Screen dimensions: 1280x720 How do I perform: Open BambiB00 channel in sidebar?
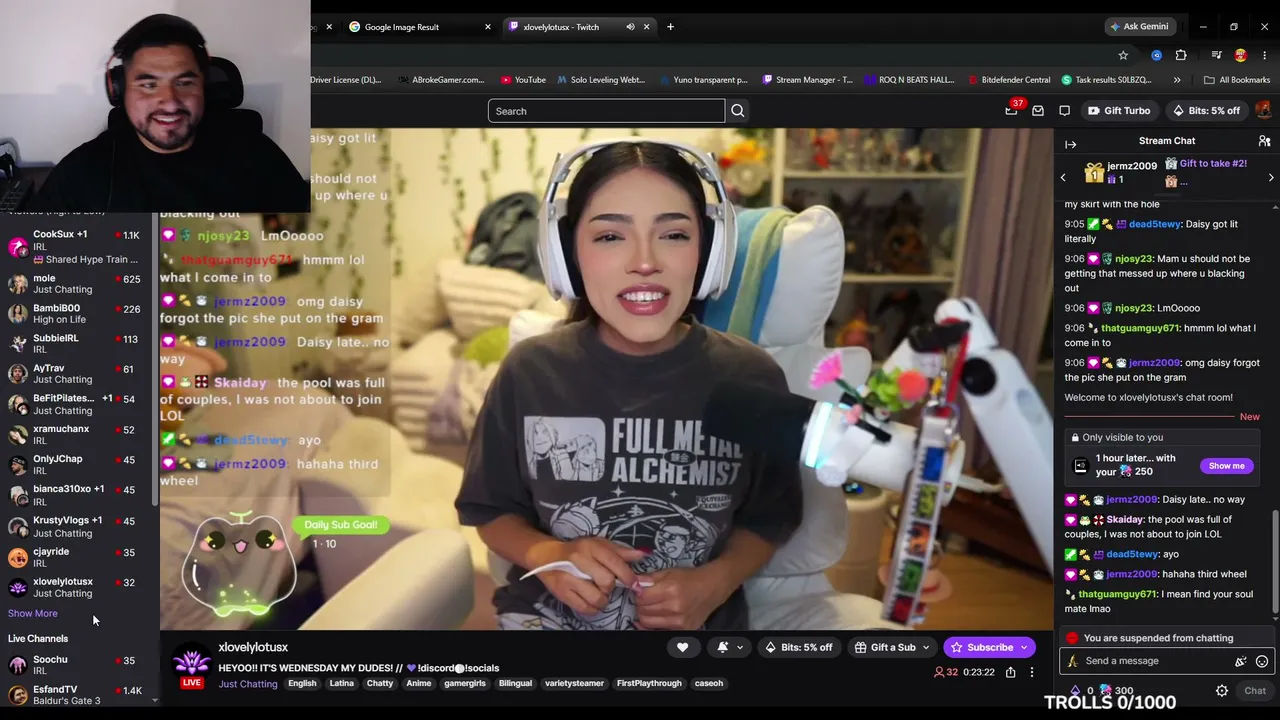(79, 314)
